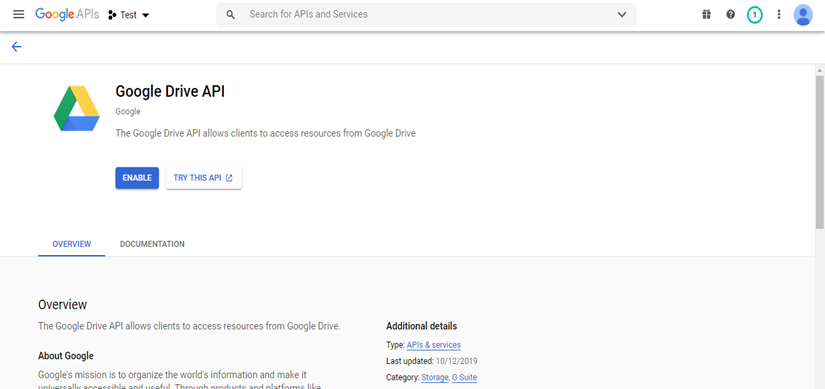Open the G Suite category link

(x=464, y=377)
